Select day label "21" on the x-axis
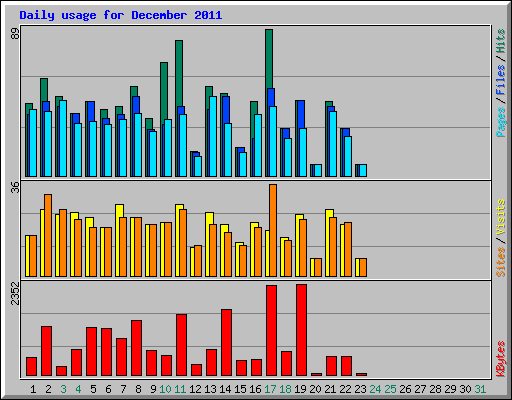Screen dimensions: 512x400 click(x=330, y=389)
